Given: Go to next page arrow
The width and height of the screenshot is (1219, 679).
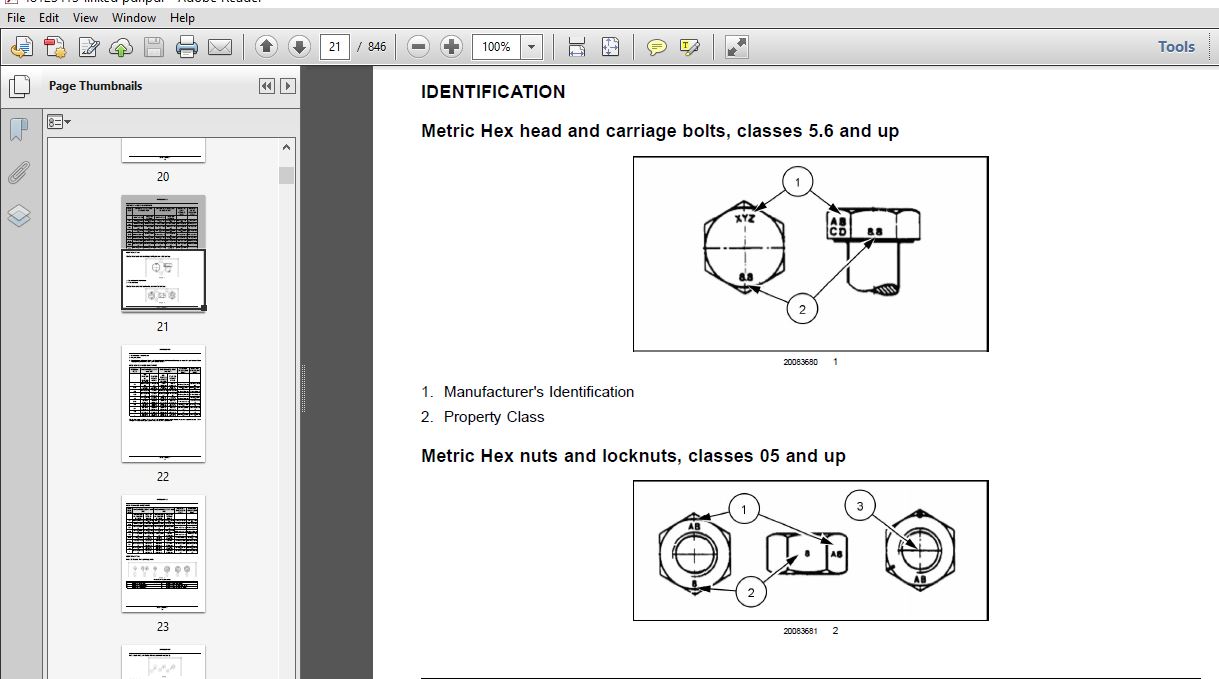Looking at the screenshot, I should pos(299,47).
